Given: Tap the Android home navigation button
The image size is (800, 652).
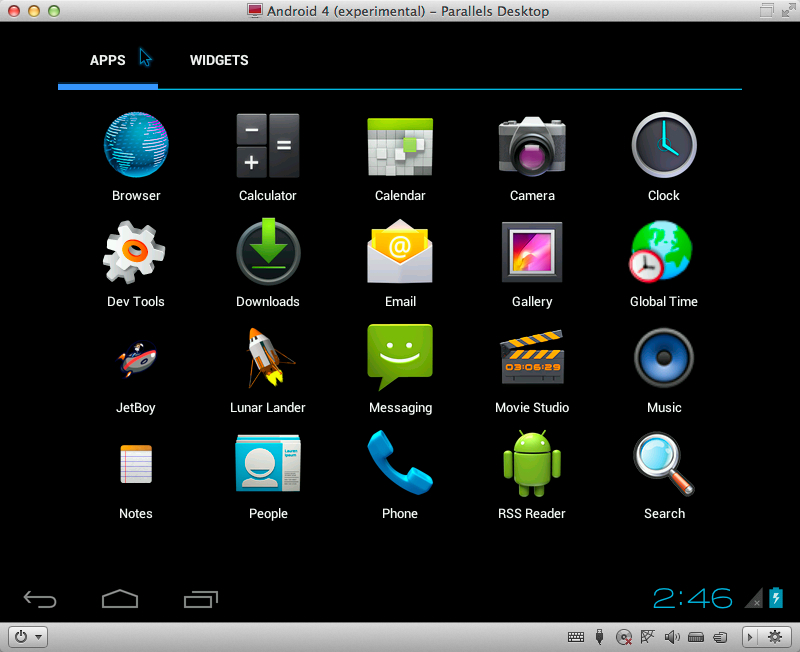Looking at the screenshot, I should pos(120,599).
